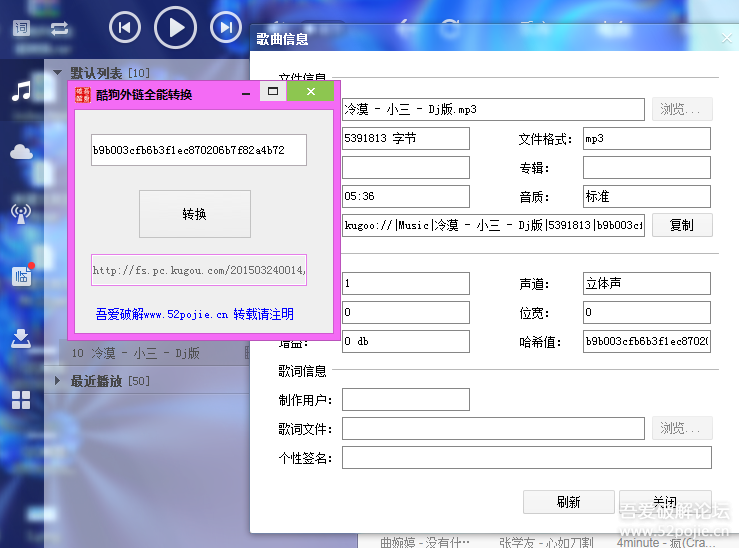Click the 刷新 refresh button
The image size is (739, 548).
coord(568,502)
